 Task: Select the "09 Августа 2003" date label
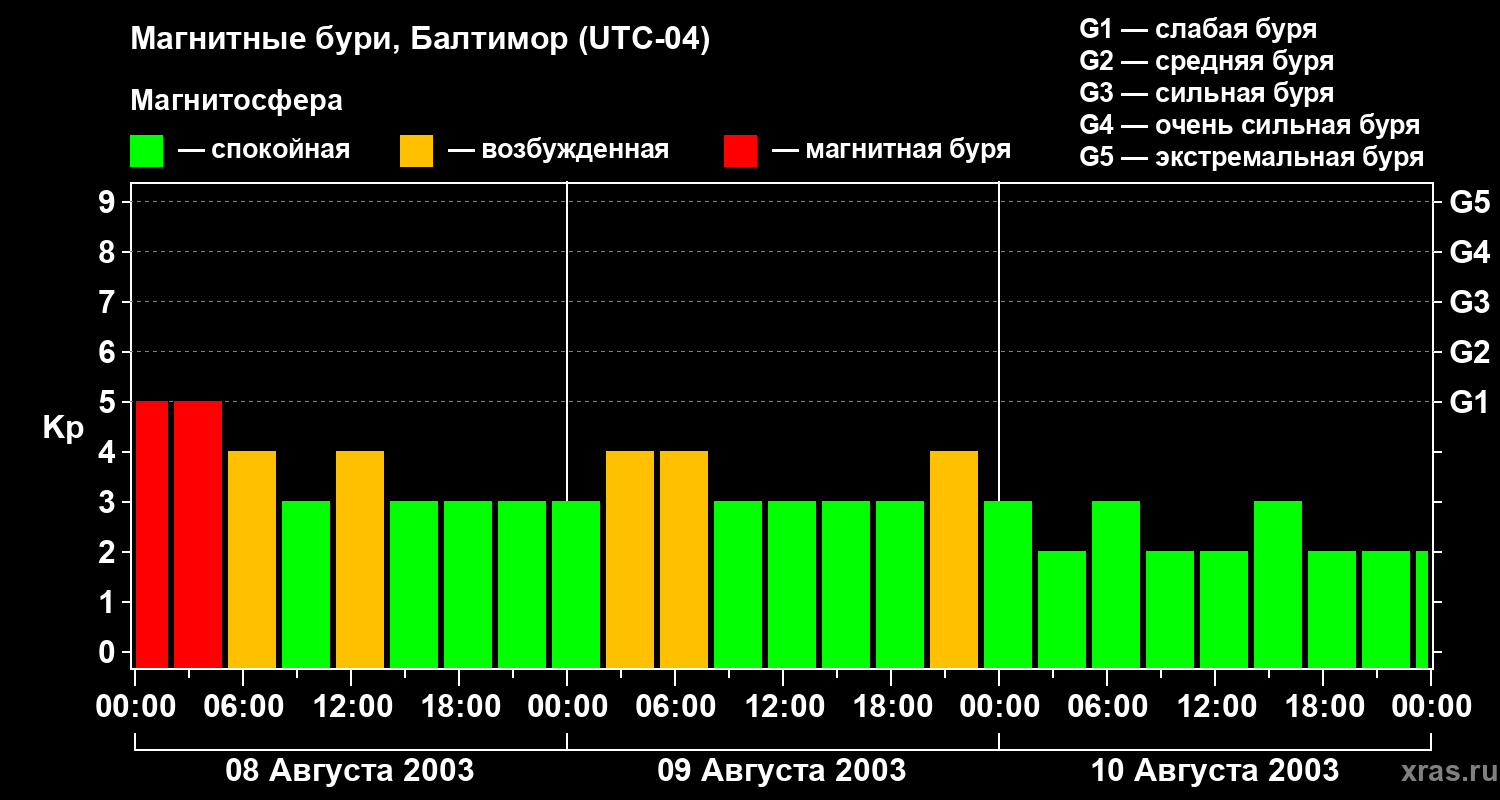pos(781,771)
